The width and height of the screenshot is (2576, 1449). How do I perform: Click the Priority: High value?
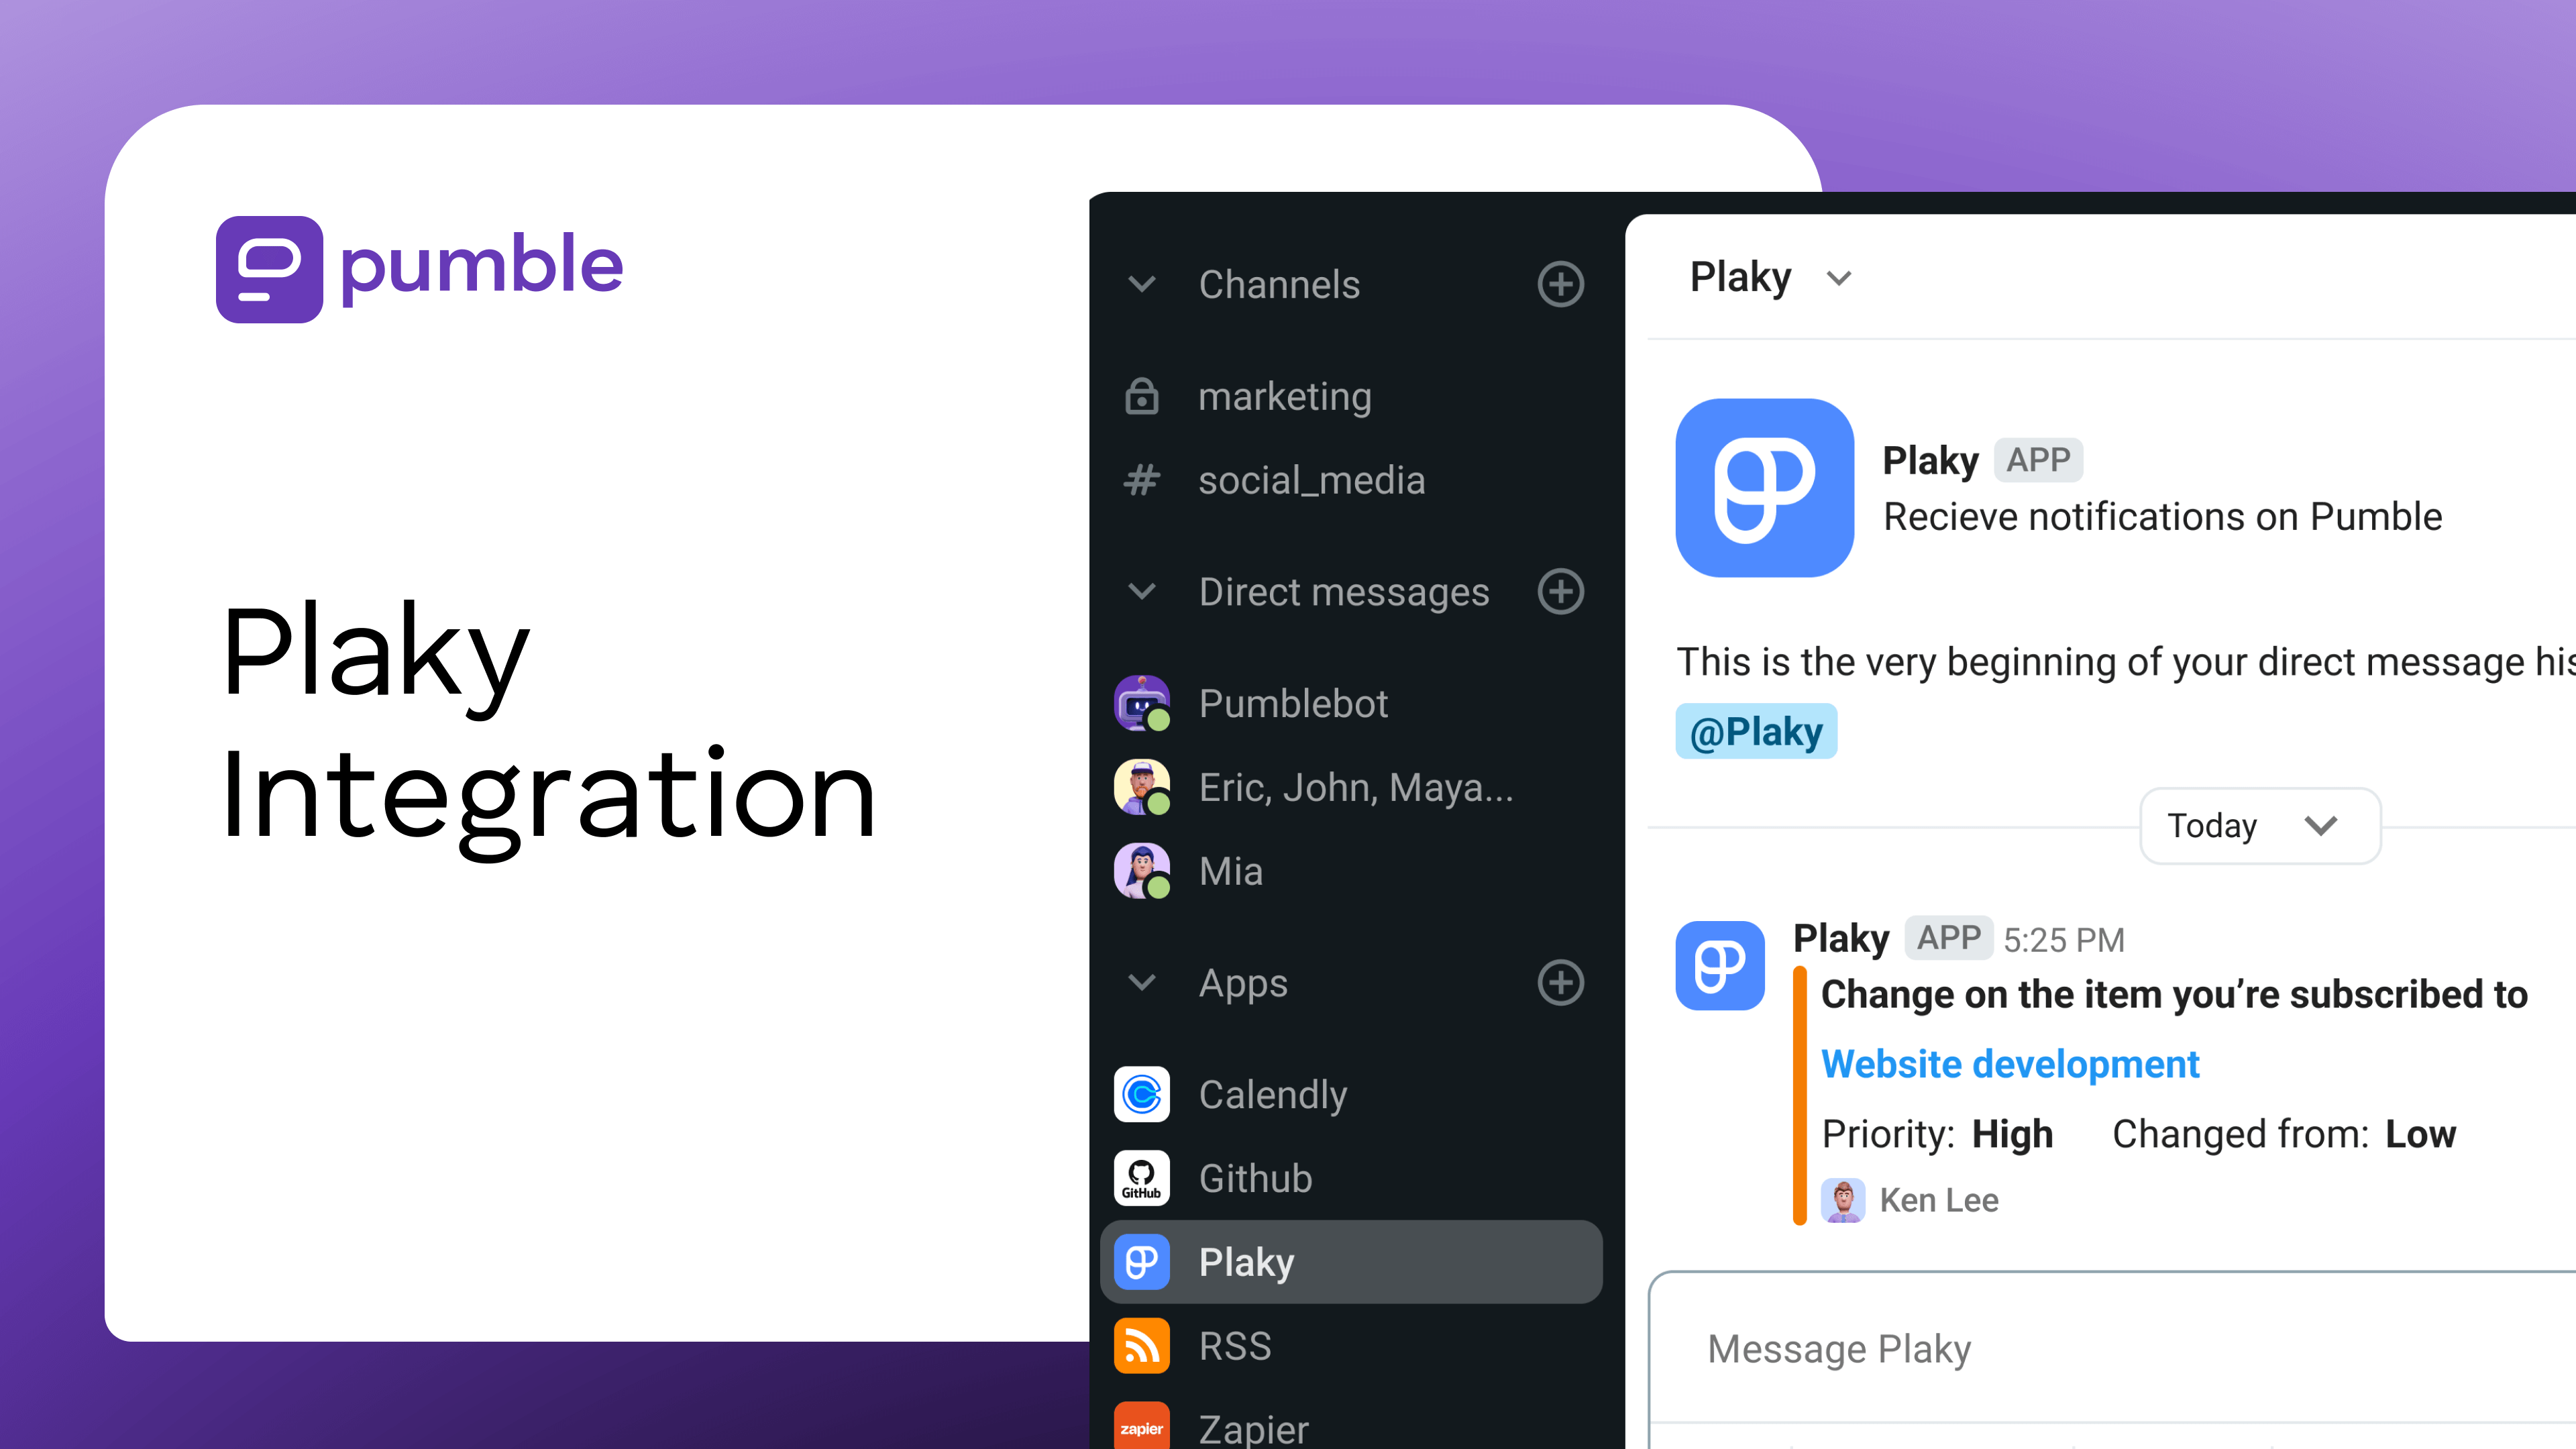coord(2012,1134)
